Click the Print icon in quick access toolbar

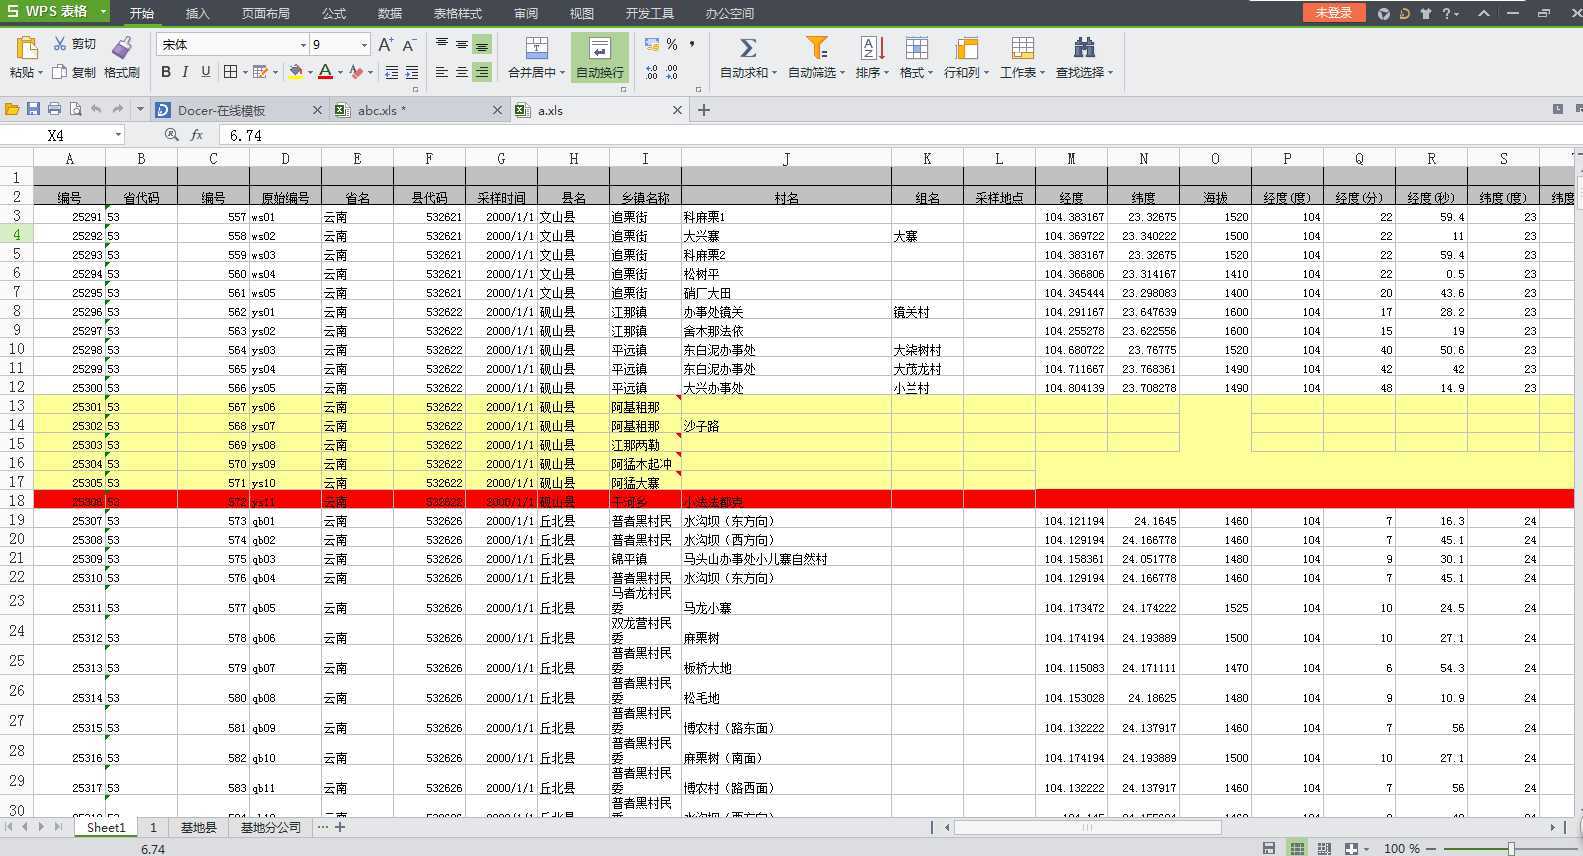click(54, 109)
